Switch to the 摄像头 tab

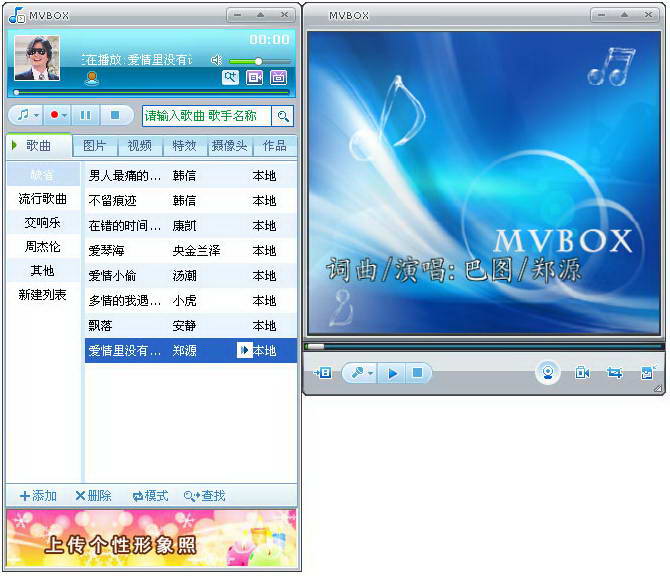230,146
